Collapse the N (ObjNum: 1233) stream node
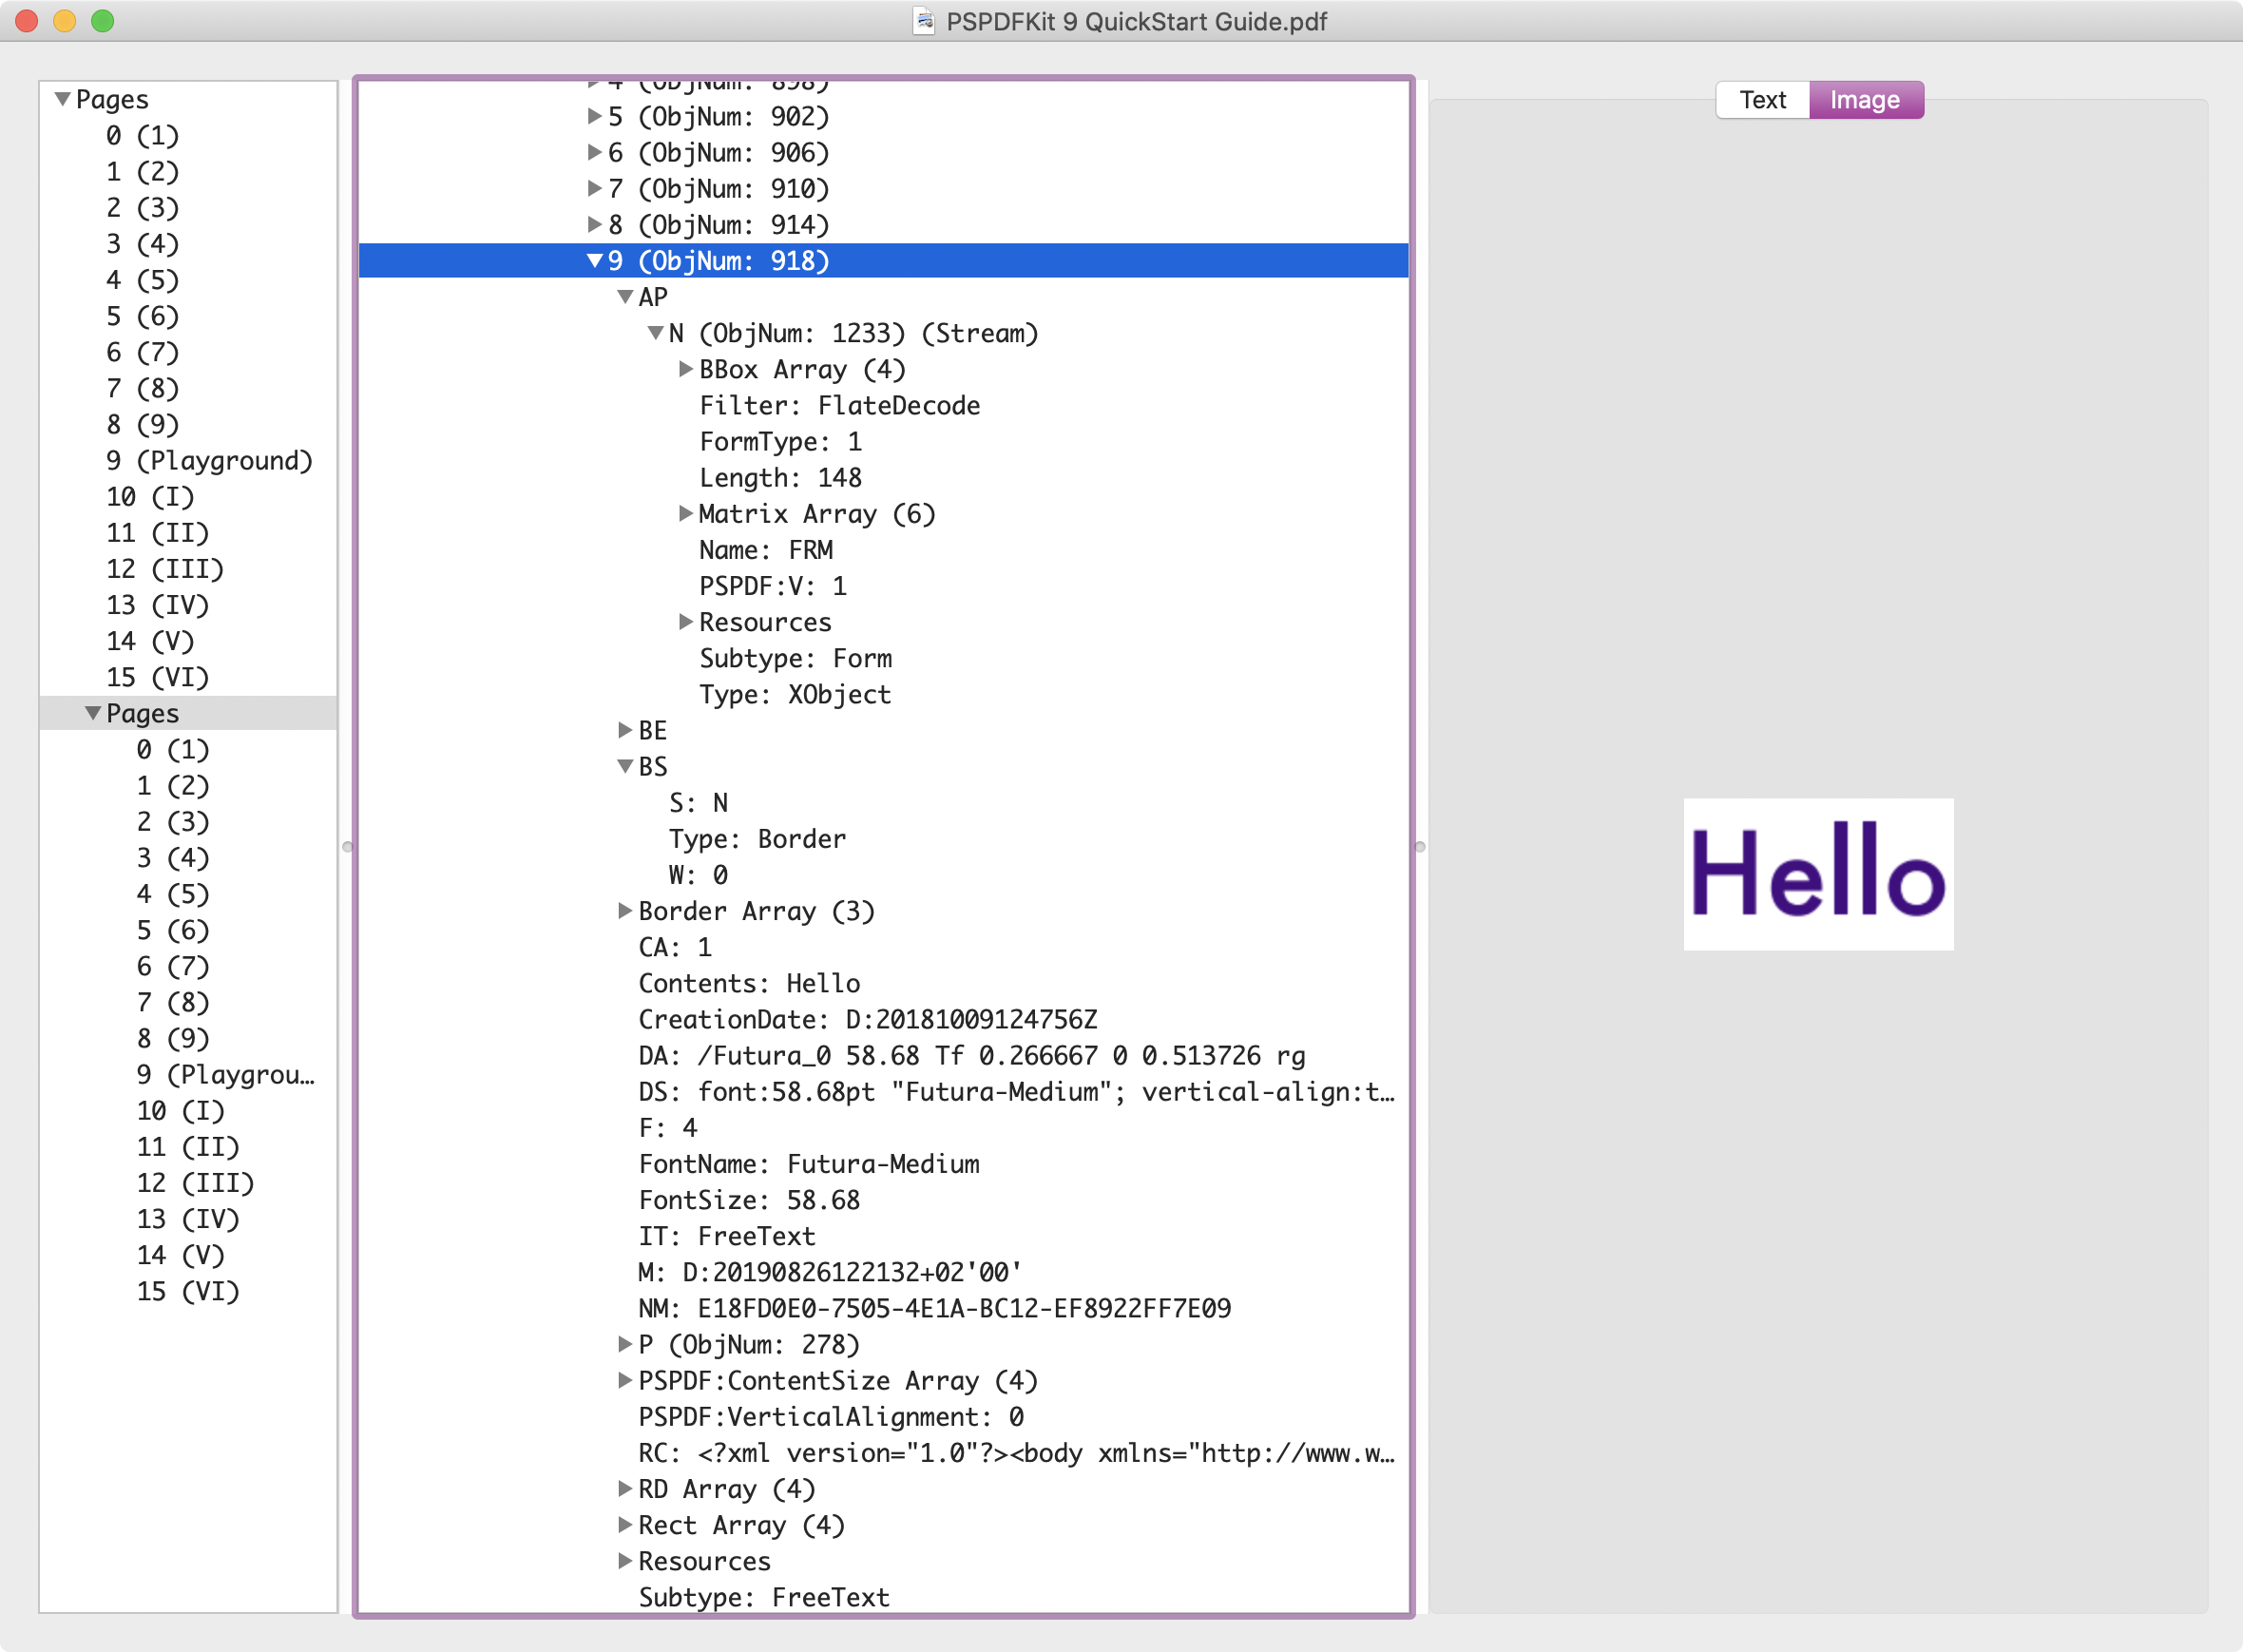 point(656,333)
